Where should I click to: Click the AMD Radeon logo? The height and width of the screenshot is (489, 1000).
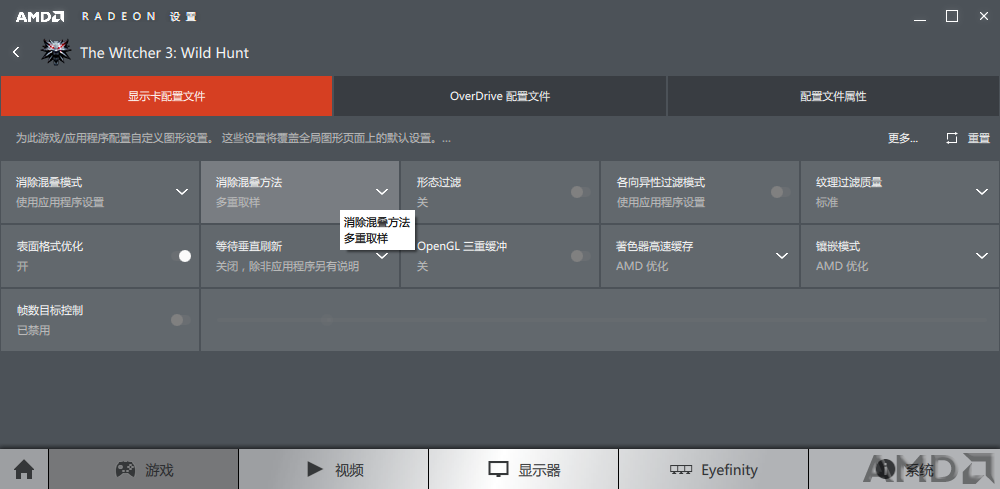point(40,17)
